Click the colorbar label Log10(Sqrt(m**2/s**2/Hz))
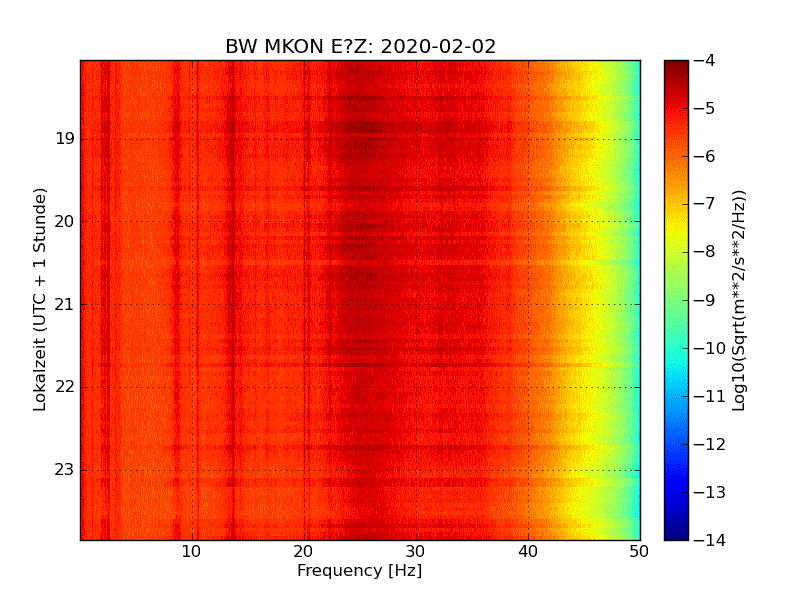The width and height of the screenshot is (800, 600). (x=739, y=300)
